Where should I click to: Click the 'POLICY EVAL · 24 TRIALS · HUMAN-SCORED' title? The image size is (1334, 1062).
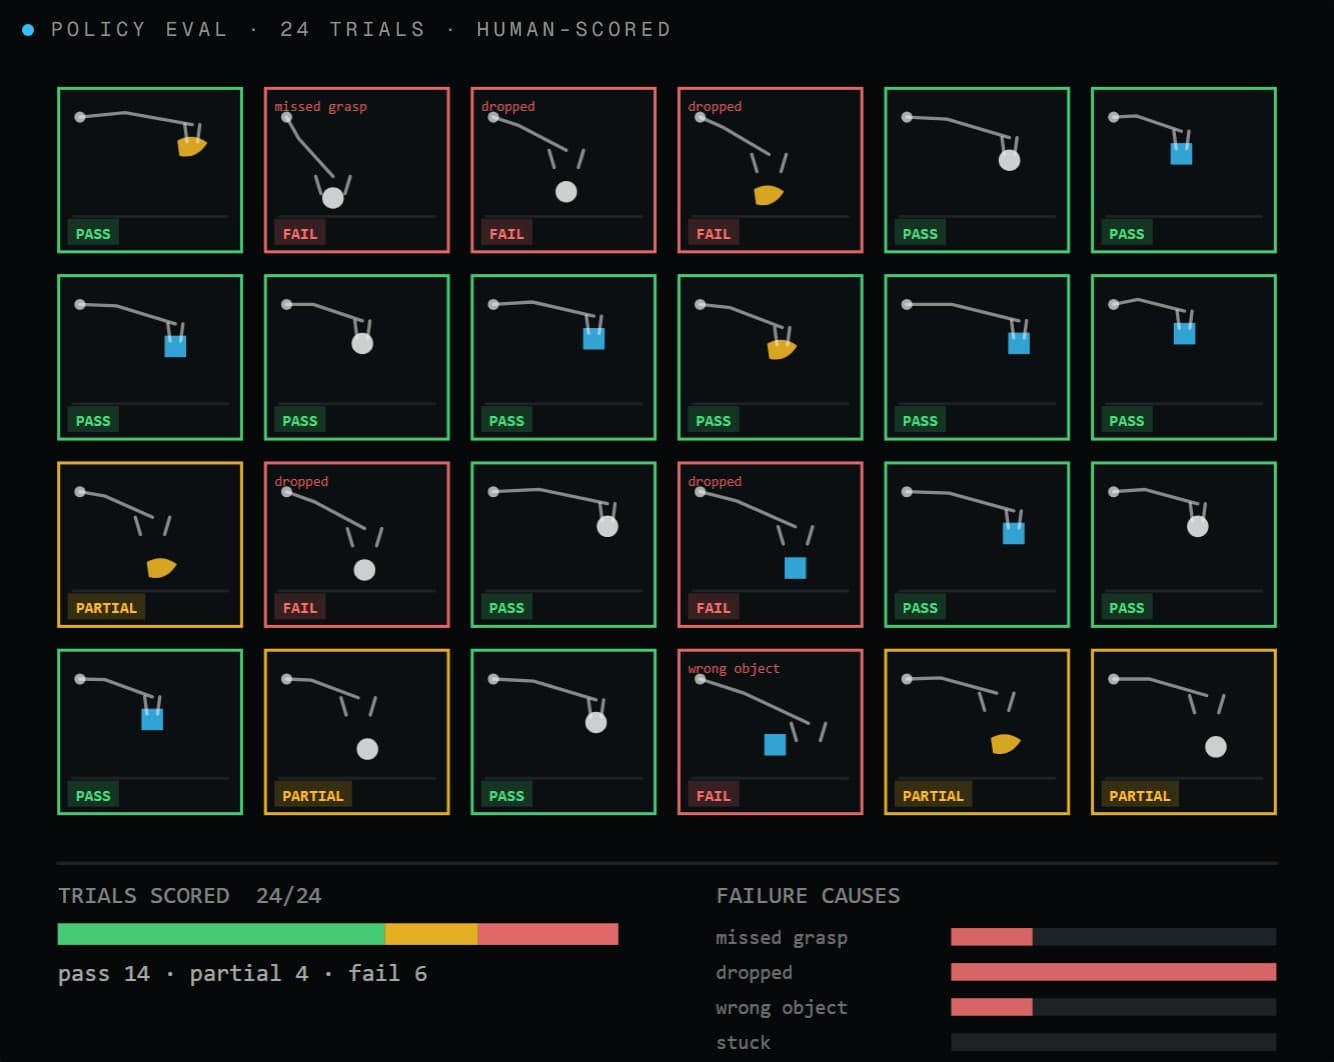pyautogui.click(x=361, y=29)
